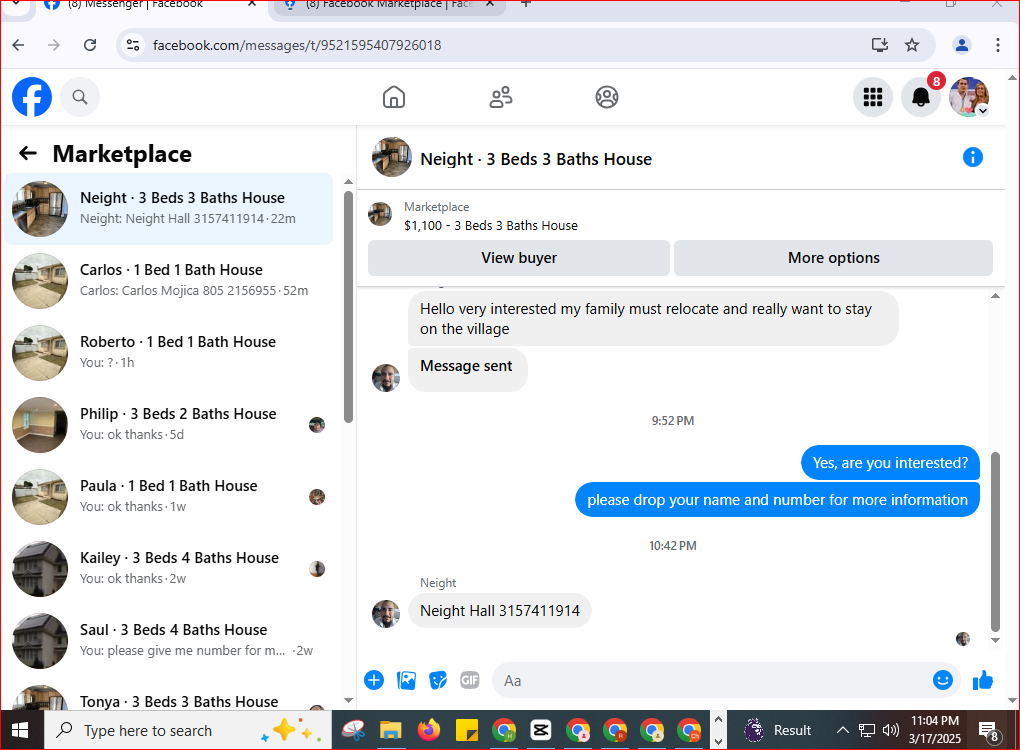Click the Windows taskbar search box
This screenshot has height=750, width=1020.
[x=187, y=730]
